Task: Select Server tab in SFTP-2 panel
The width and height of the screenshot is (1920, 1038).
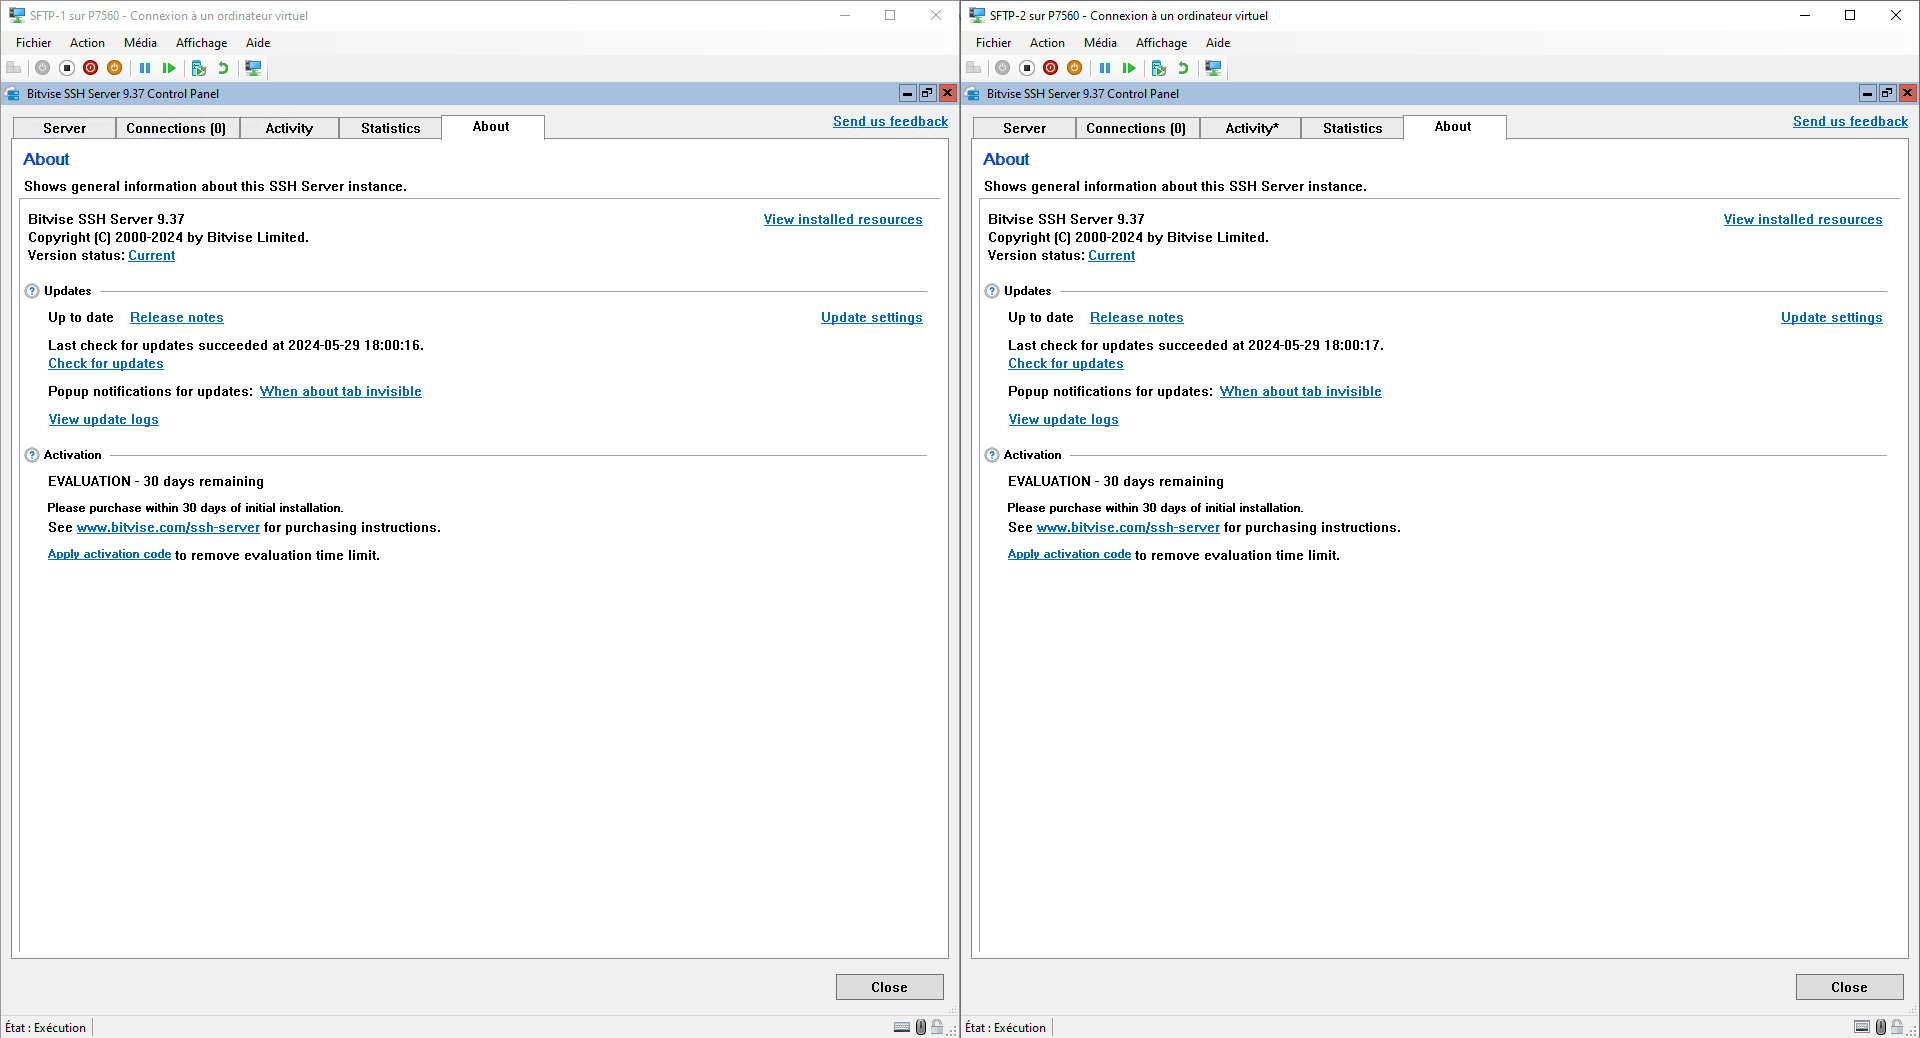Action: [1024, 128]
